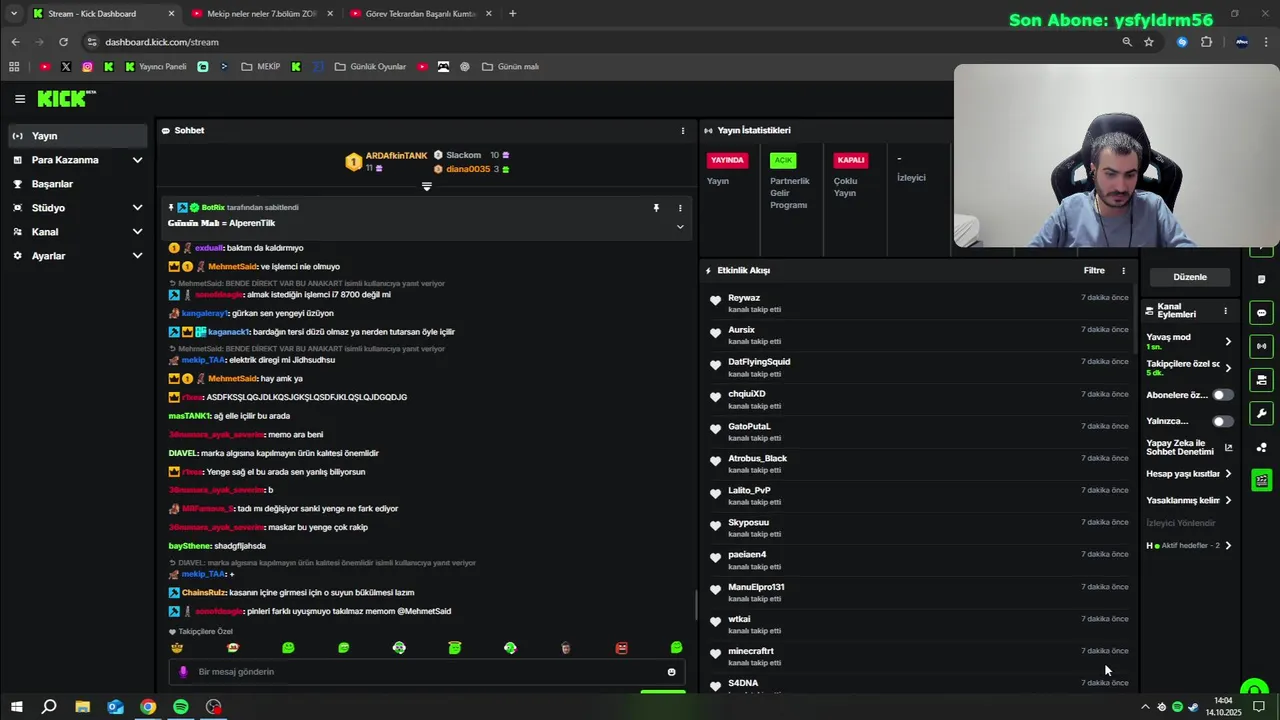Select Yayın in left sidebar
This screenshot has width=1280, height=720.
click(x=78, y=136)
